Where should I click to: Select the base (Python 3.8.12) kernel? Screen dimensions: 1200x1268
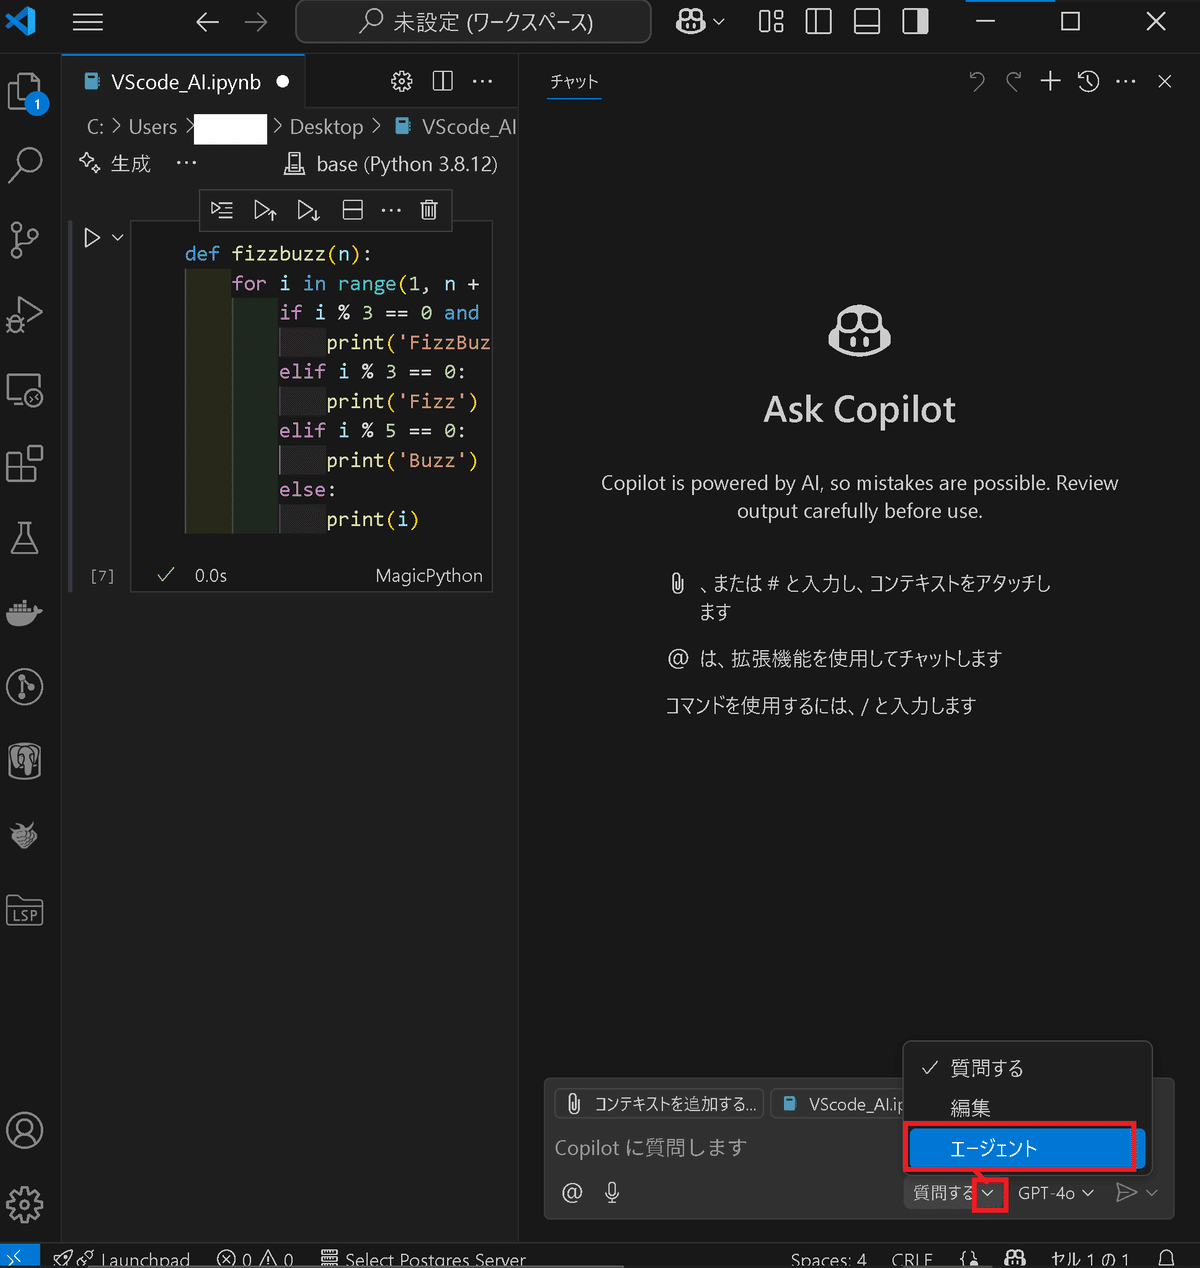tap(391, 164)
